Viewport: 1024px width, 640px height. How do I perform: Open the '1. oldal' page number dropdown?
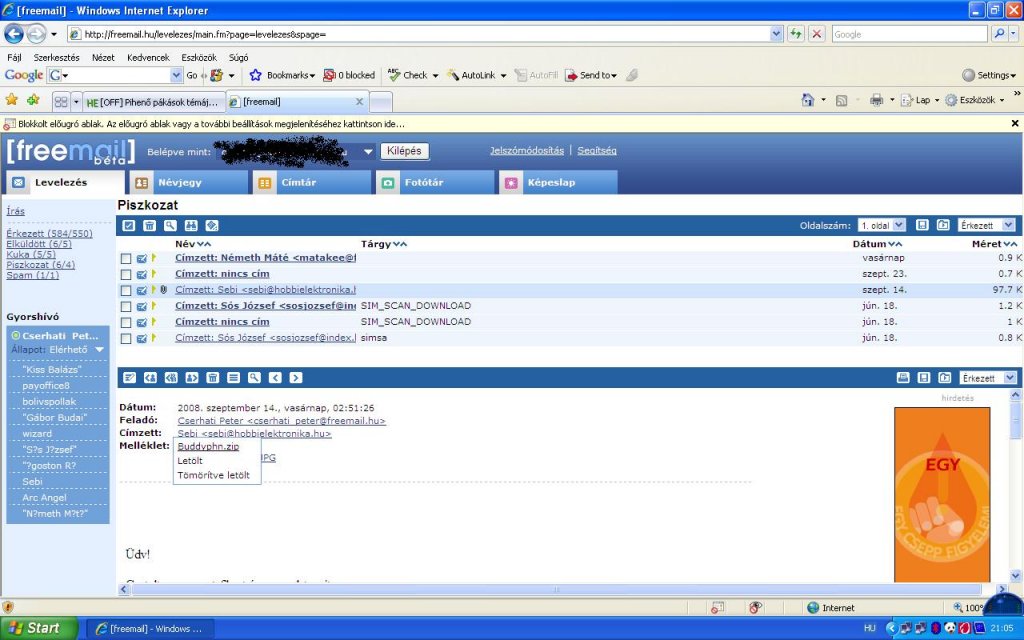(881, 225)
